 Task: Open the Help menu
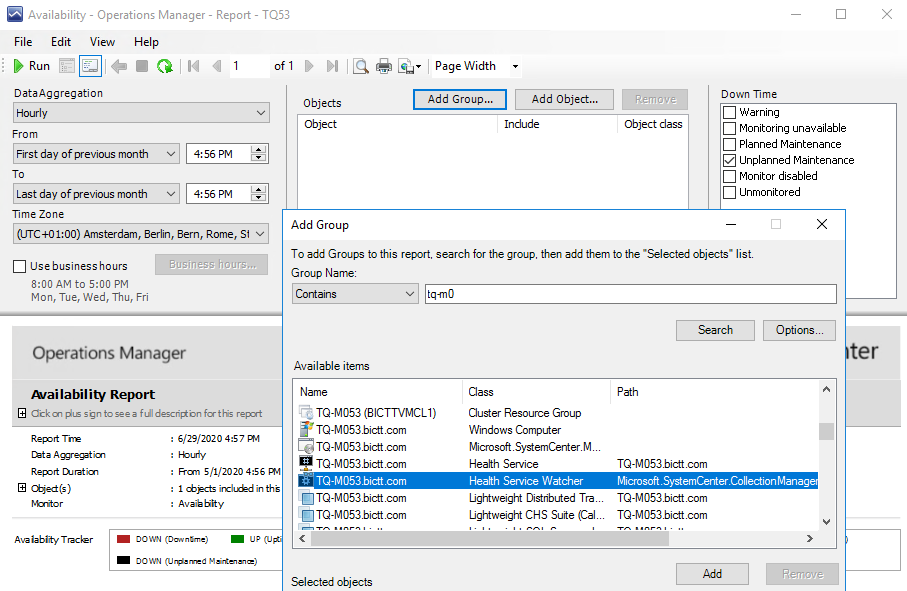[146, 42]
